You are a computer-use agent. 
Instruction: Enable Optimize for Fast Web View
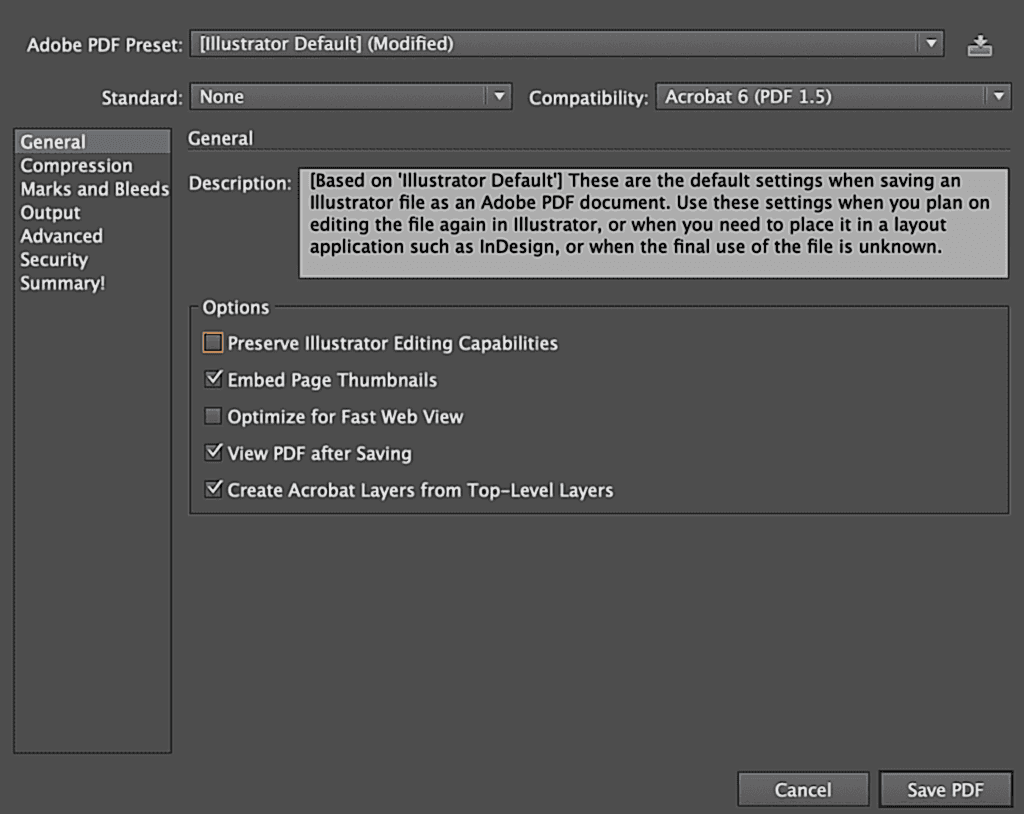tap(213, 416)
